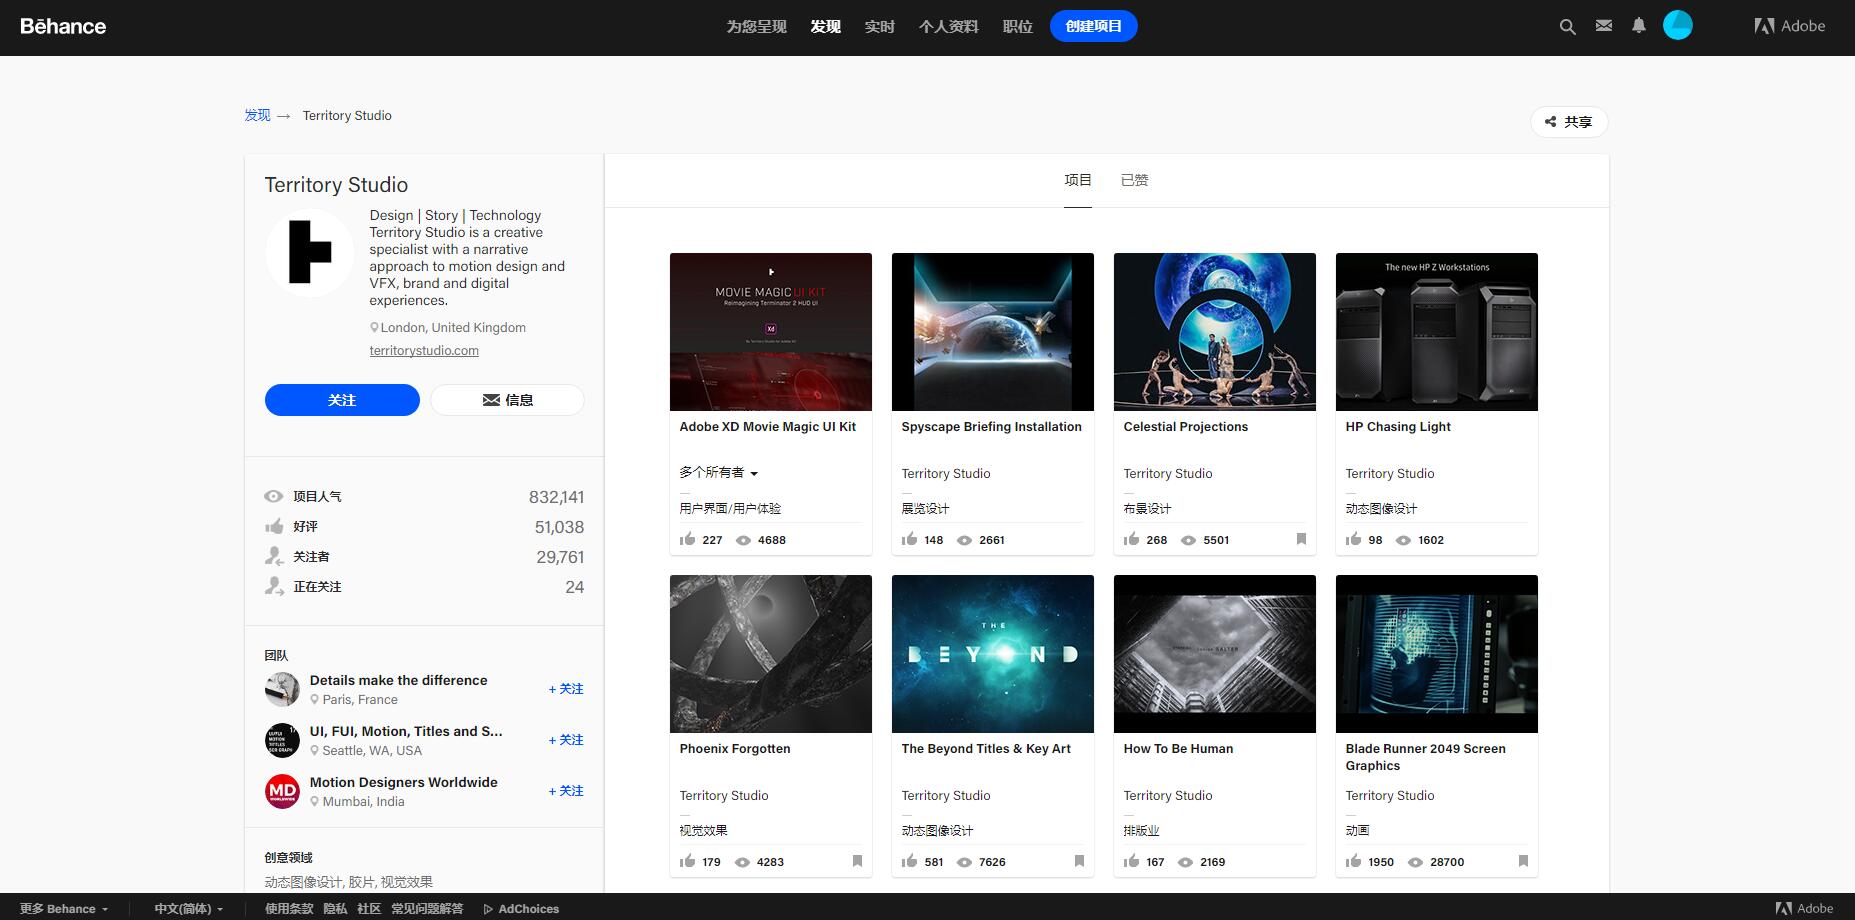Click the AdChoices footer link
The height and width of the screenshot is (920, 1855).
[521, 909]
